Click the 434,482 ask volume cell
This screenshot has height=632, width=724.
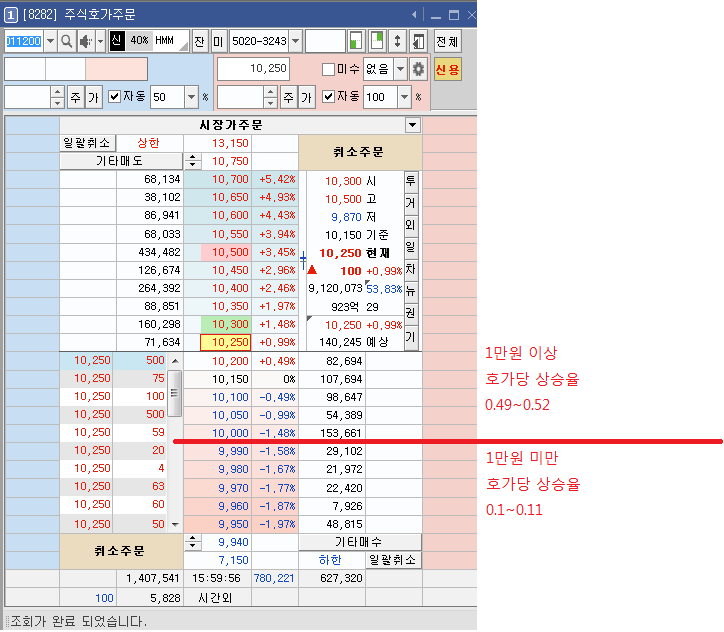150,252
